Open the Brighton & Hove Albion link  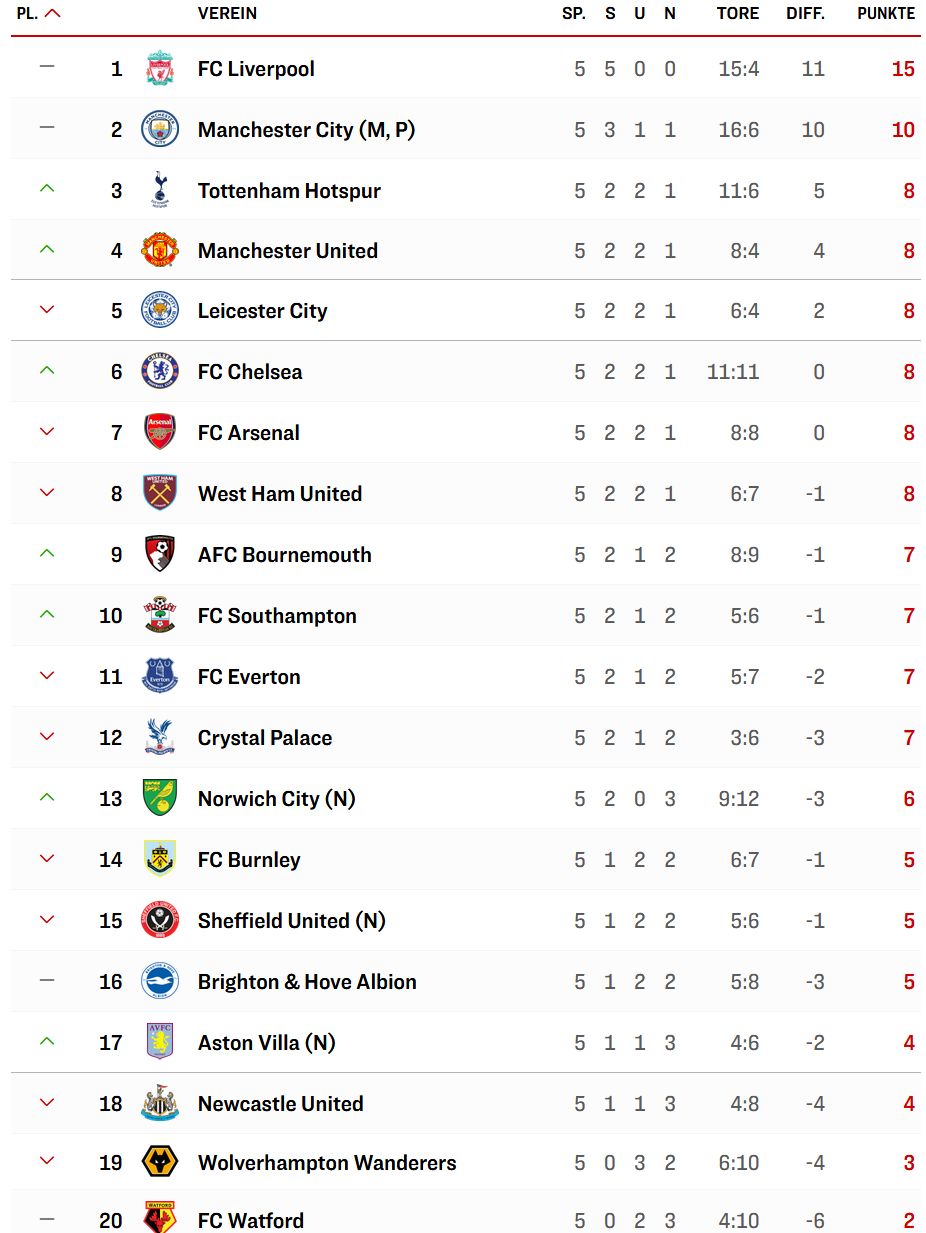coord(307,982)
